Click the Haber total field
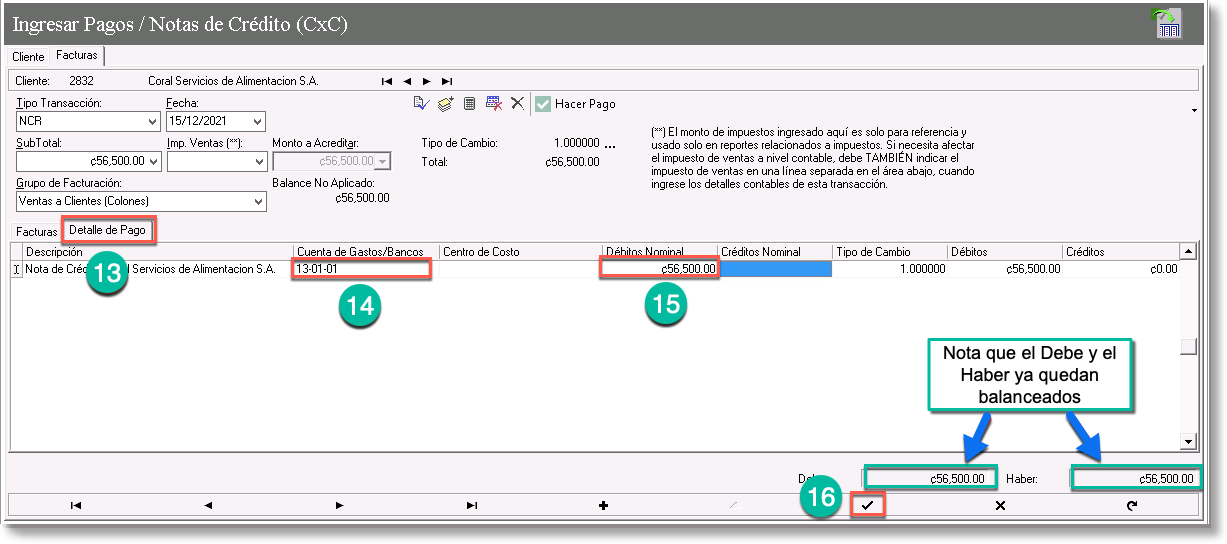This screenshot has height=544, width=1227. [x=1135, y=478]
